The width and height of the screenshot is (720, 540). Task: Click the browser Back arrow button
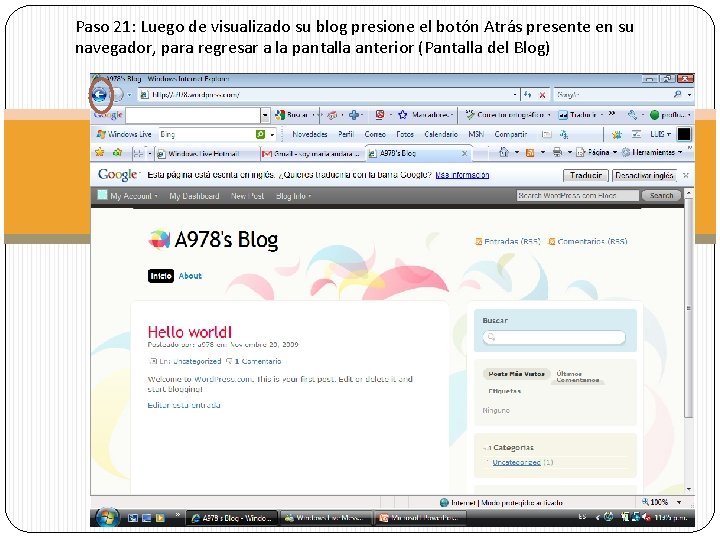(99, 95)
